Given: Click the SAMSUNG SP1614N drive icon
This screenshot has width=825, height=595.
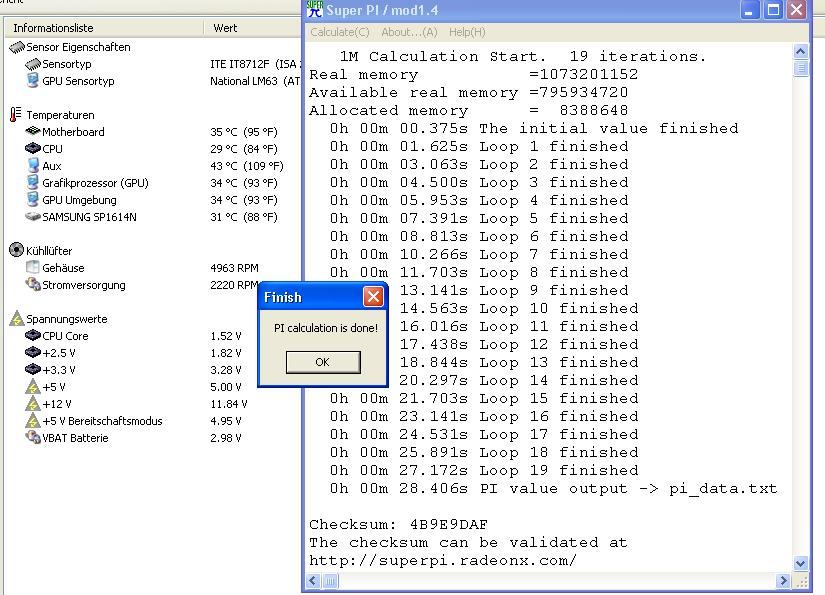Looking at the screenshot, I should pyautogui.click(x=33, y=216).
